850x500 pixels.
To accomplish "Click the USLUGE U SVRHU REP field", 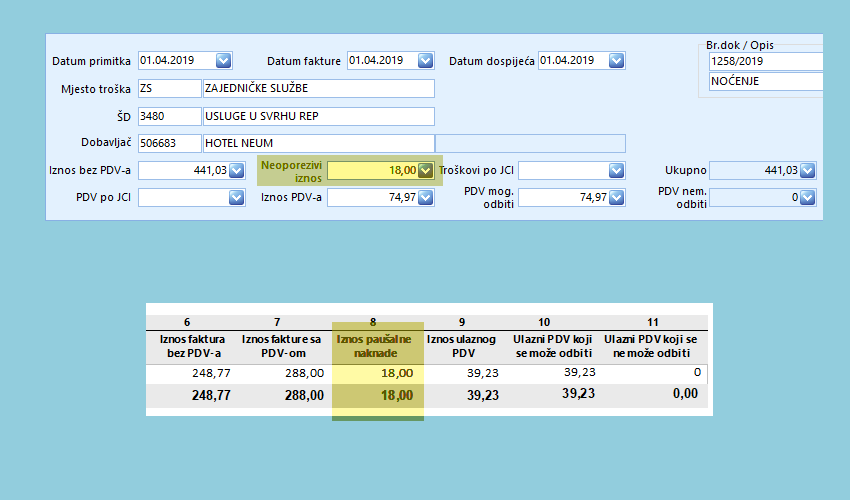I will click(319, 116).
